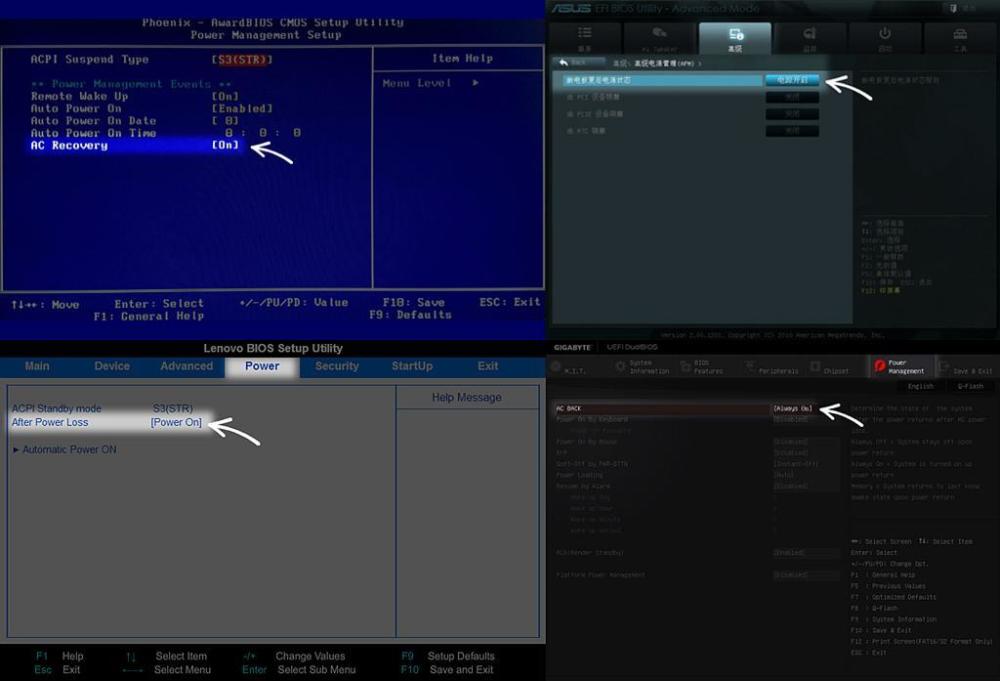Open the highlighted ASUS power state value box
The height and width of the screenshot is (681, 1000).
(x=792, y=80)
